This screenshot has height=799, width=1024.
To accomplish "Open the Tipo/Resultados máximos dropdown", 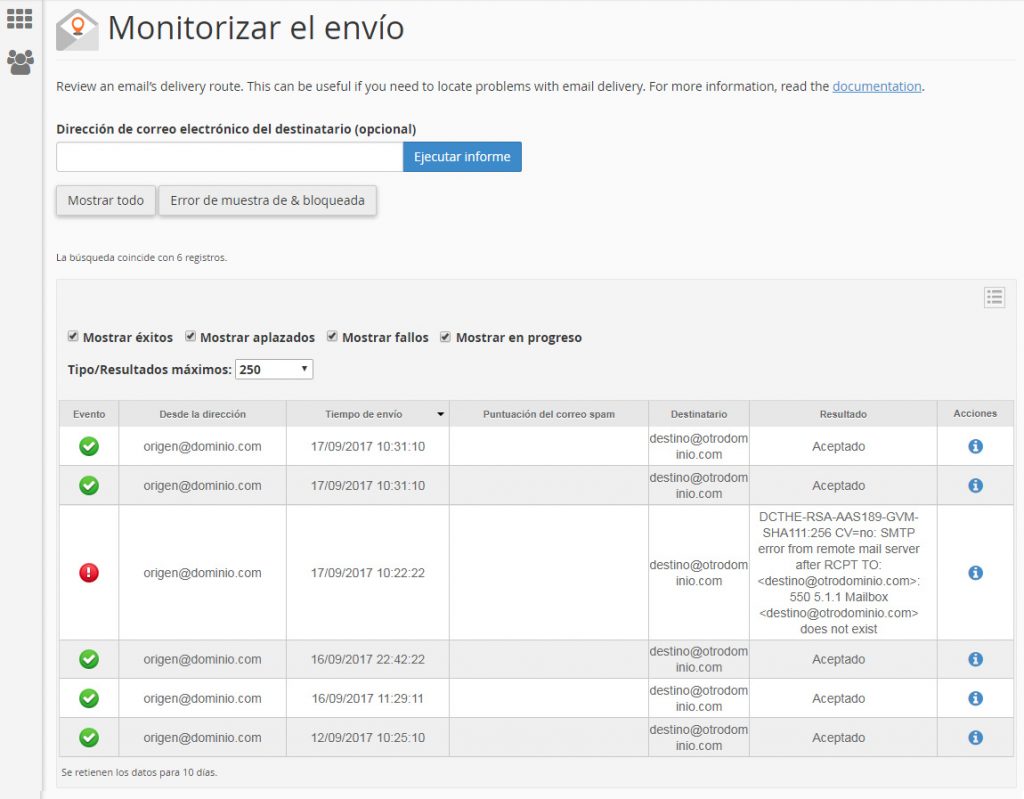I will pyautogui.click(x=274, y=368).
